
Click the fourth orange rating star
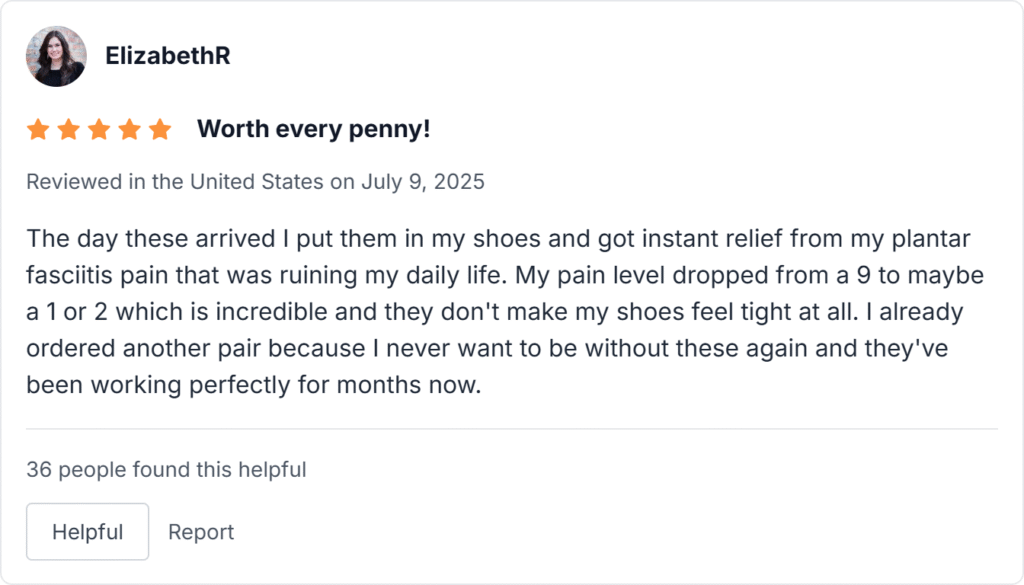pos(129,130)
